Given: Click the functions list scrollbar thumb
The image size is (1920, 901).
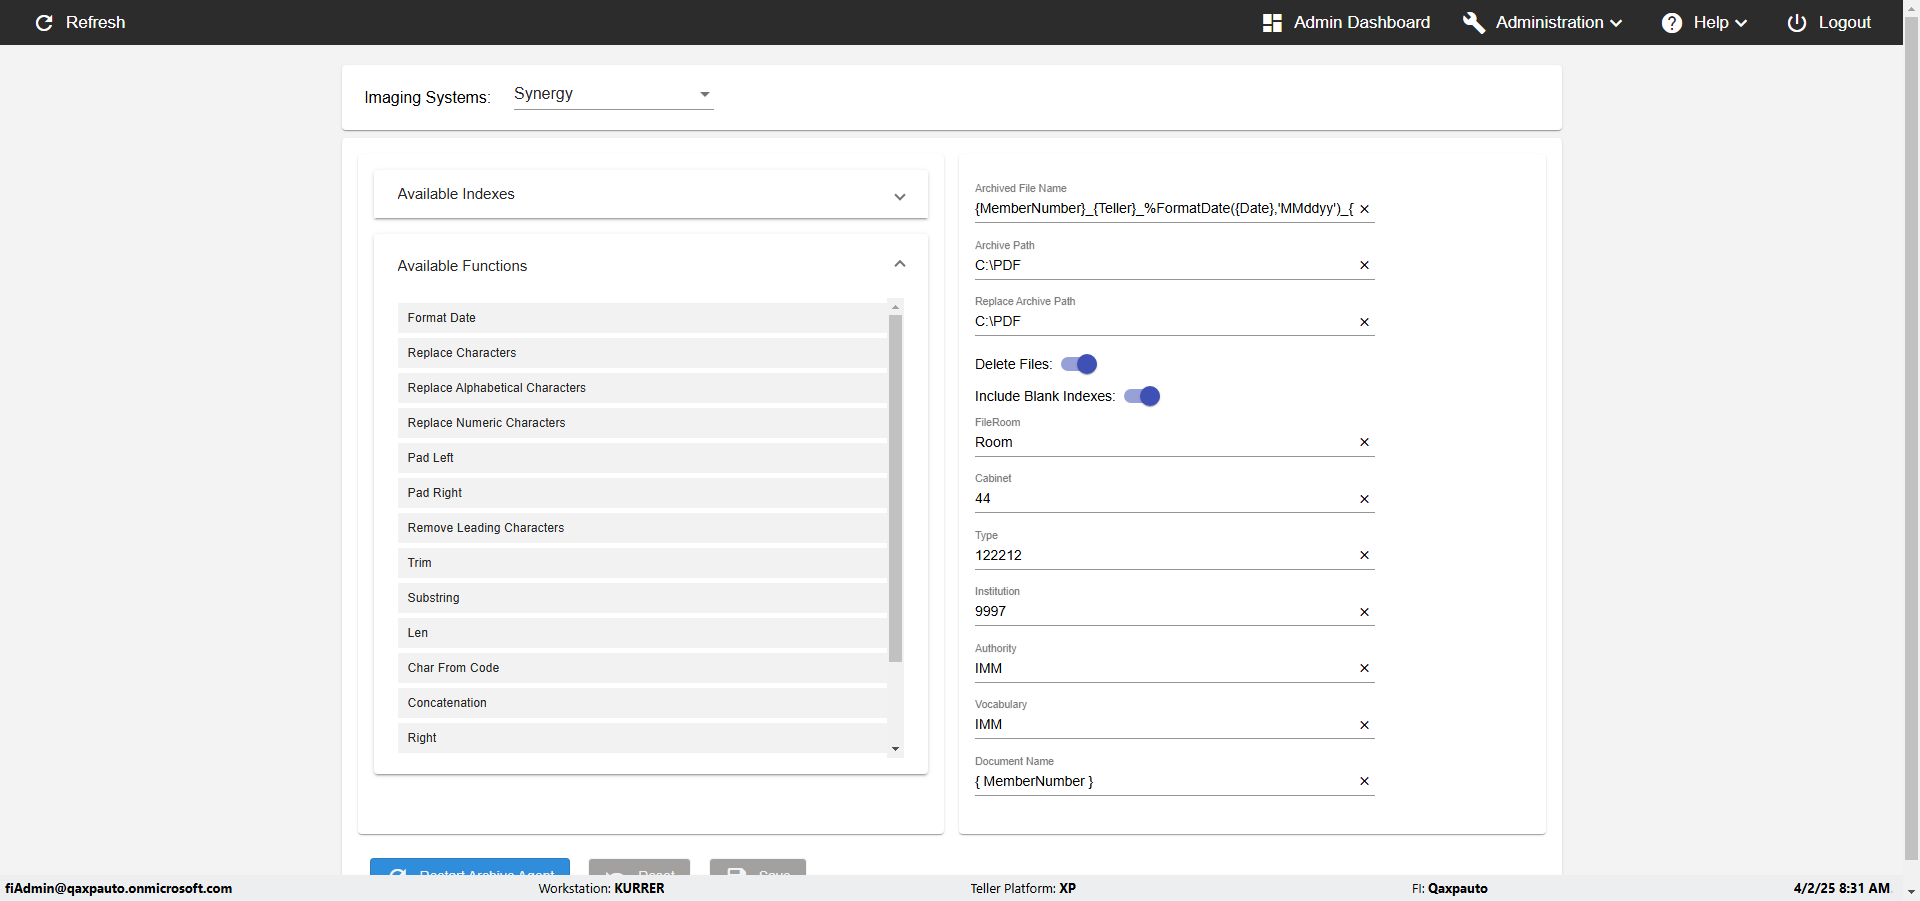Looking at the screenshot, I should 895,488.
